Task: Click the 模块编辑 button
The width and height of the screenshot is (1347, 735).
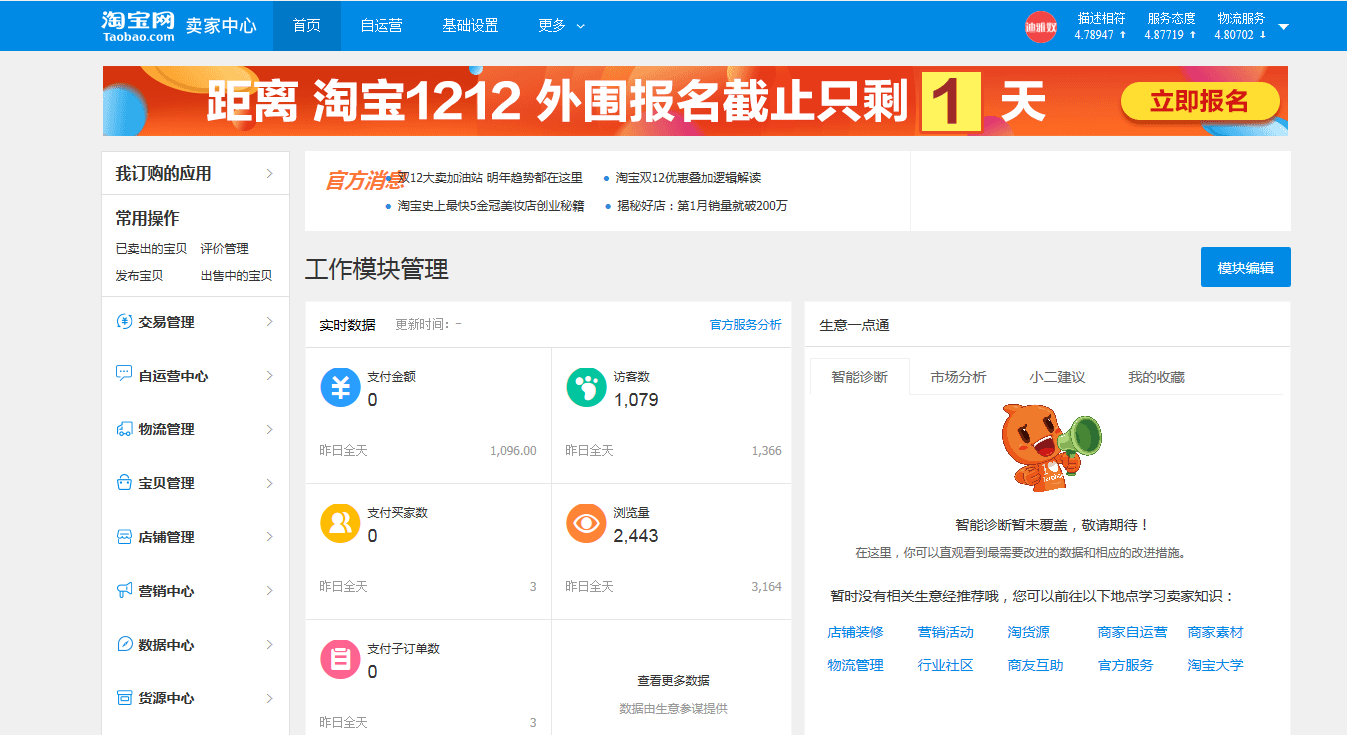Action: [1245, 267]
